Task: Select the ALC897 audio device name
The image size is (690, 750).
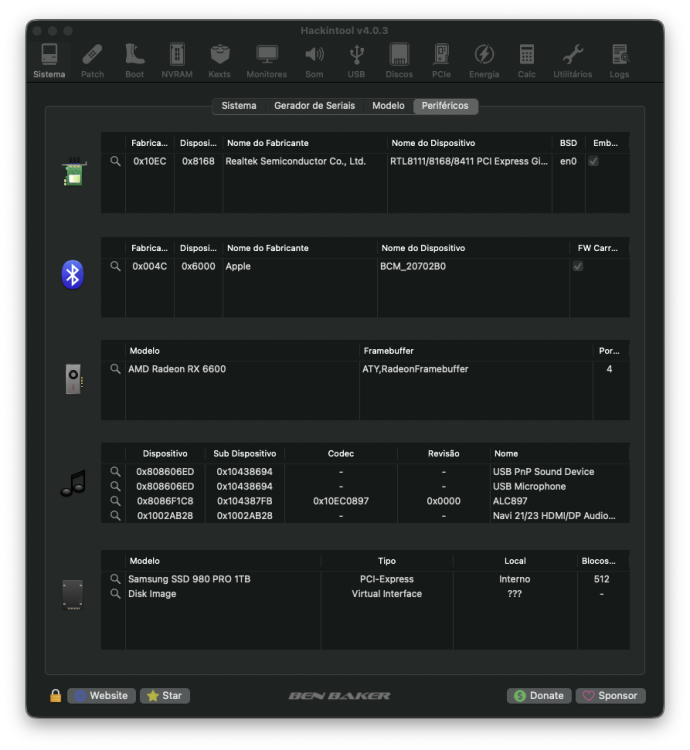Action: pos(510,501)
